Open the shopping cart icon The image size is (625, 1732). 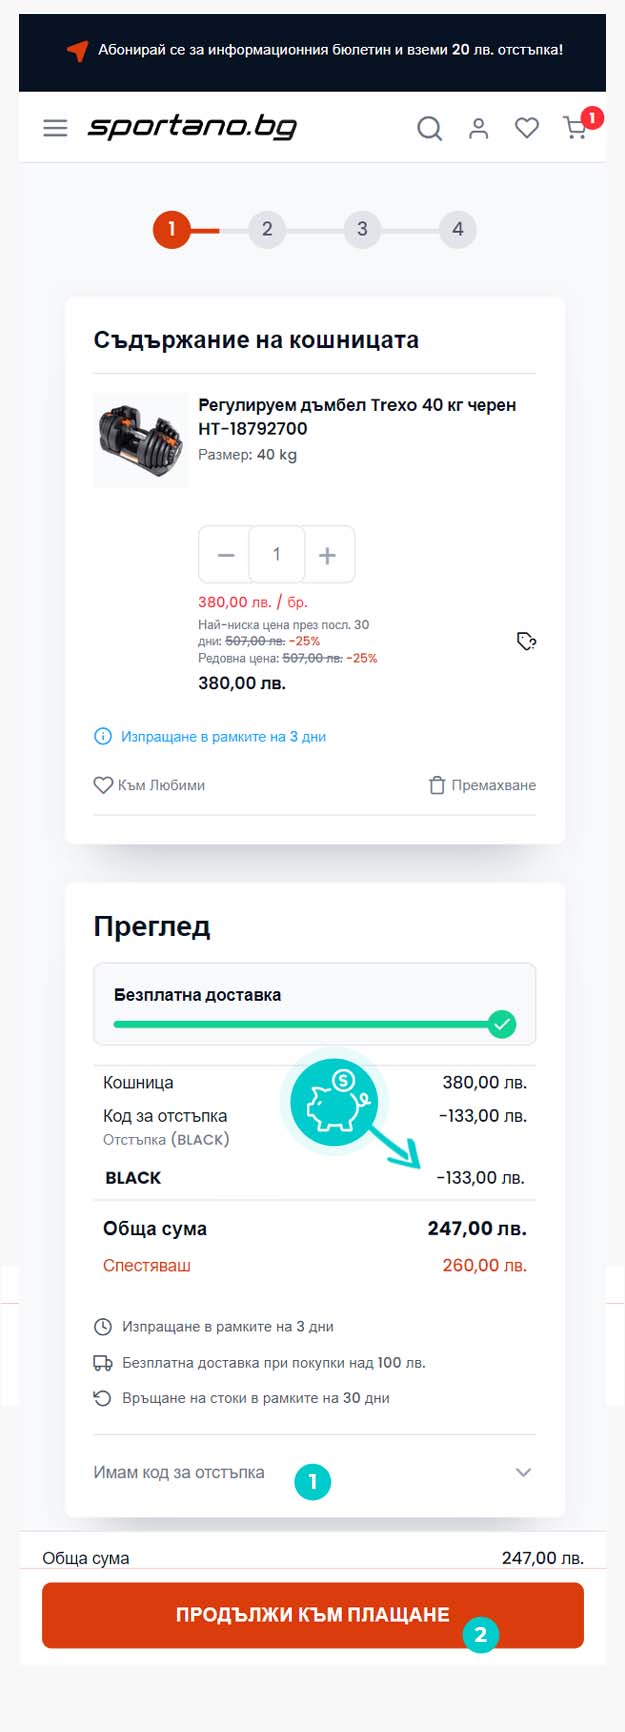click(x=575, y=128)
